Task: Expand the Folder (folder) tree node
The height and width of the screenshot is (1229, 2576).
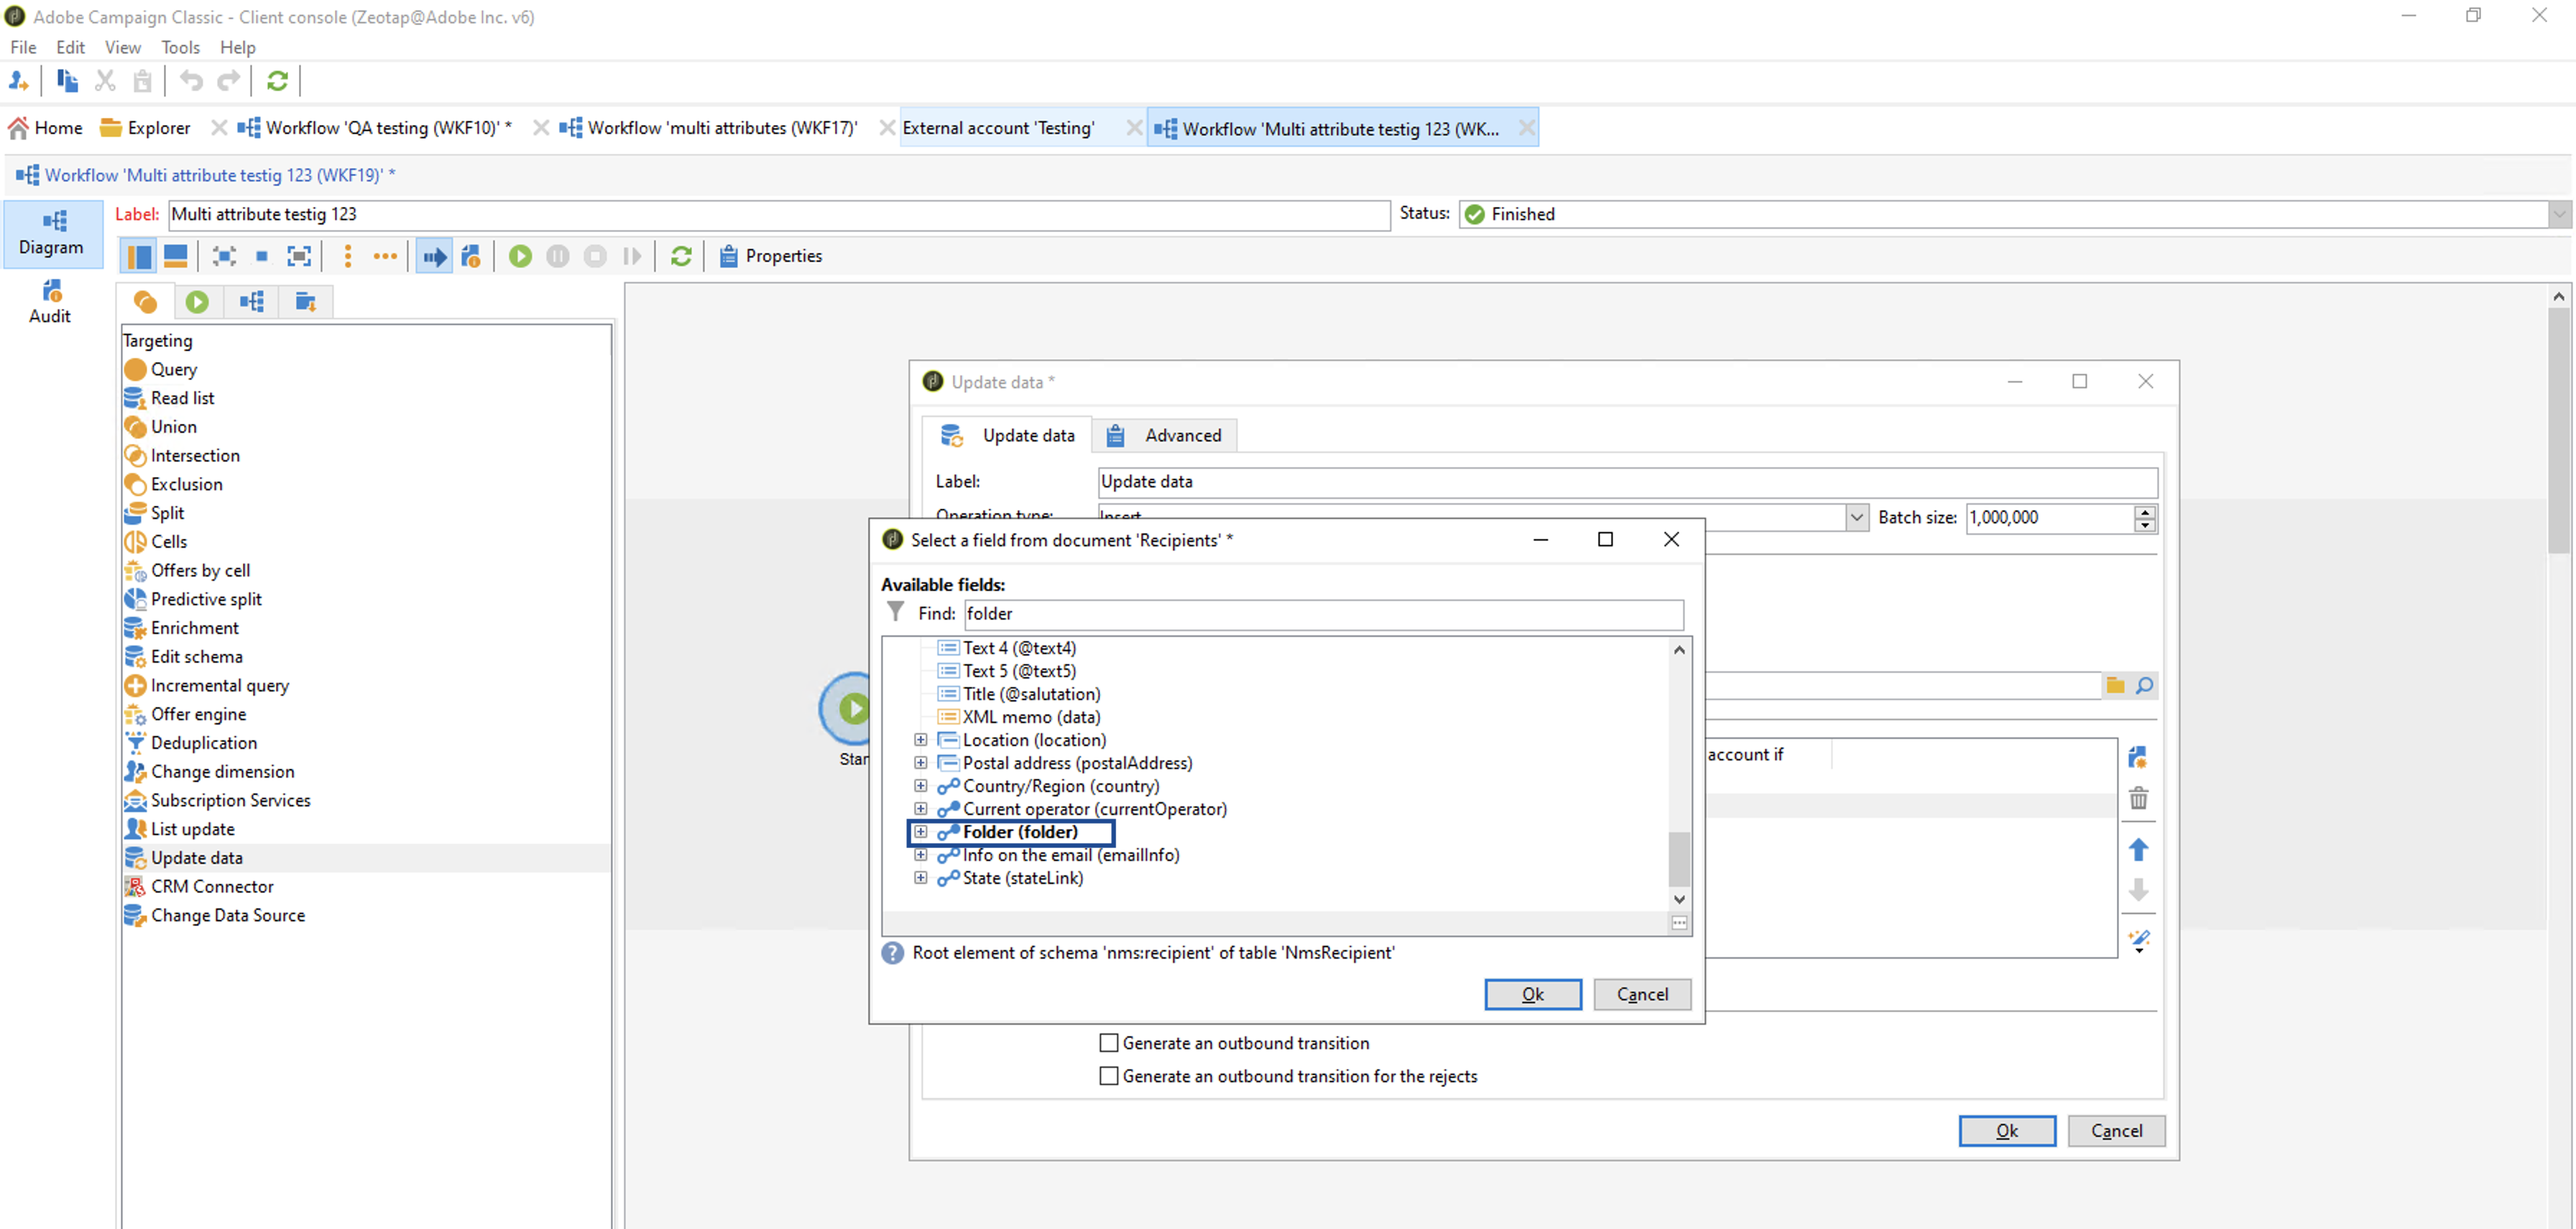Action: click(920, 832)
